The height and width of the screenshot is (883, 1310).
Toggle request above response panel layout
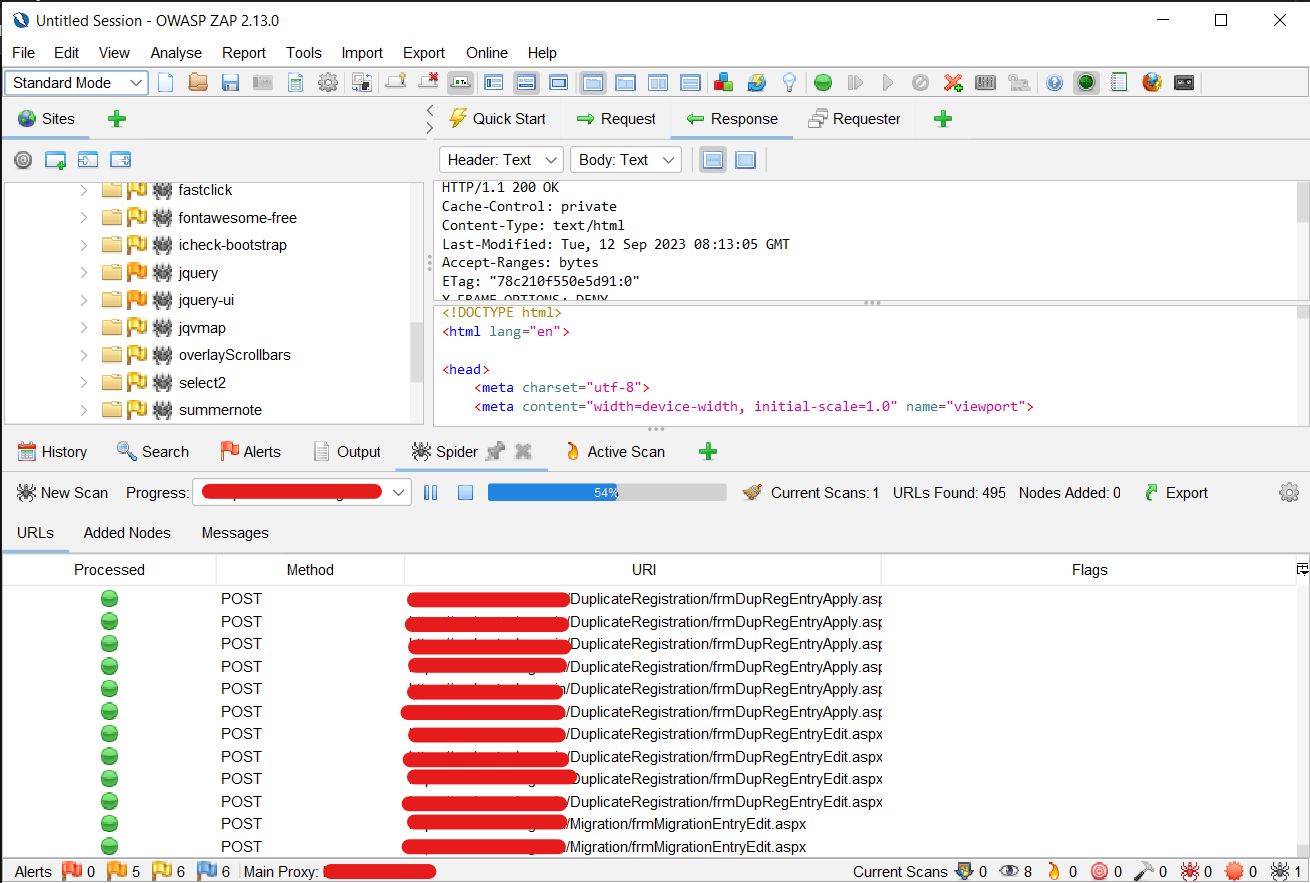pos(690,83)
